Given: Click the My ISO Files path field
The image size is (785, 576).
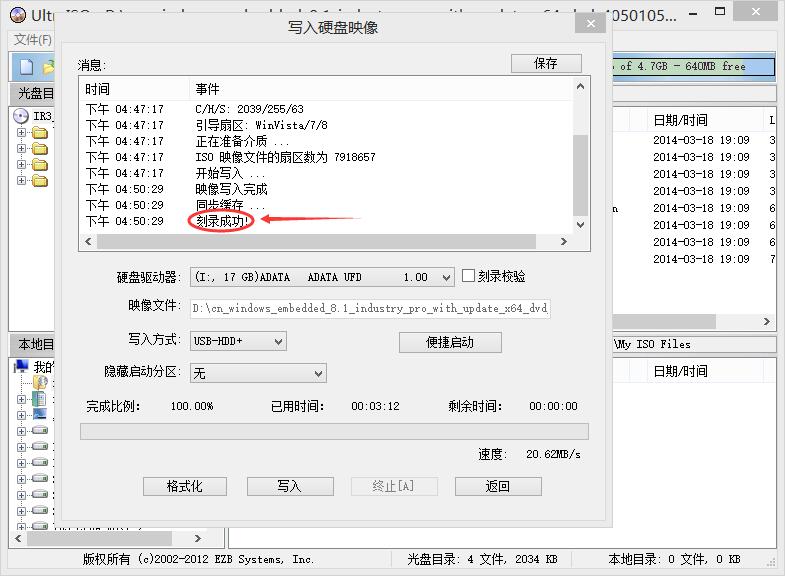Looking at the screenshot, I should click(694, 344).
